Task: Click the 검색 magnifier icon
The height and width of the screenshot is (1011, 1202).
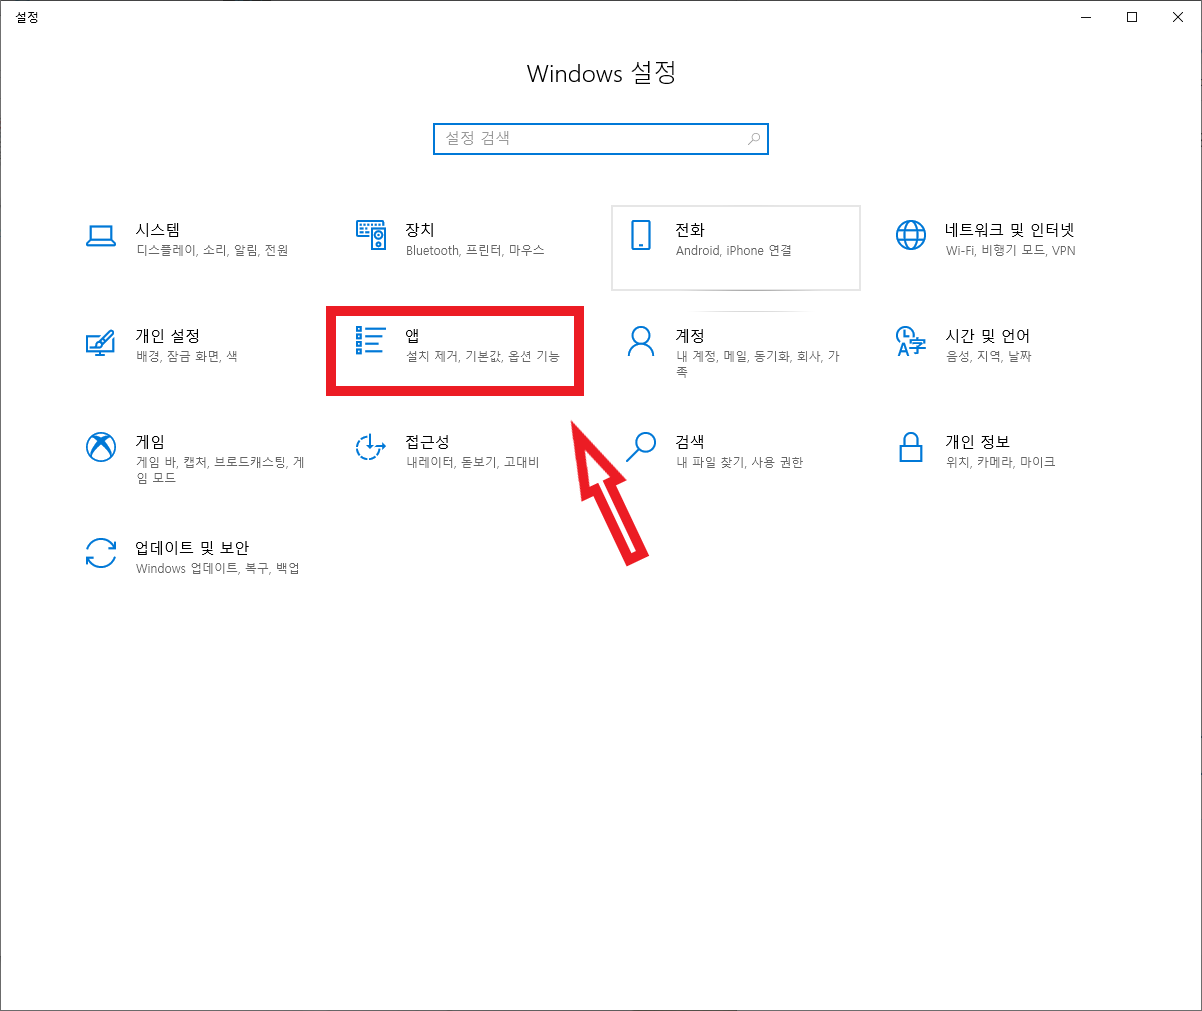Action: (x=641, y=447)
